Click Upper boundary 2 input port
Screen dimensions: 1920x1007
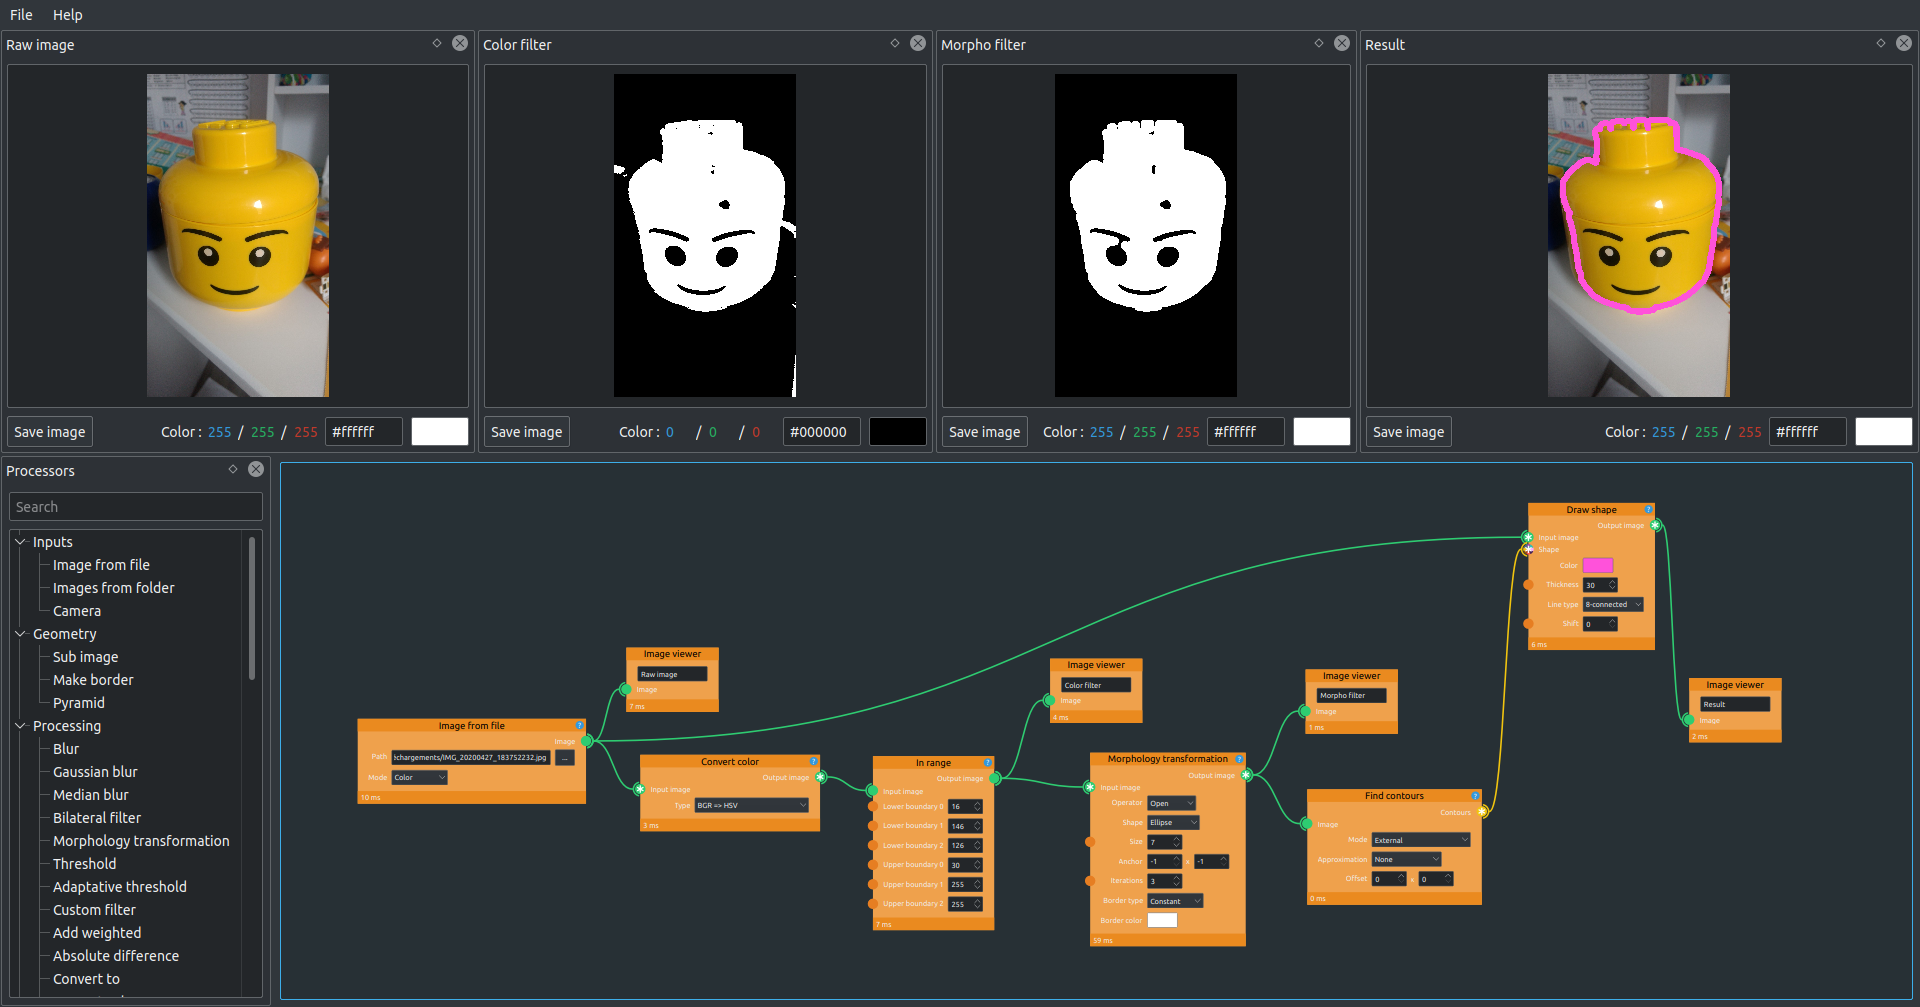click(873, 904)
